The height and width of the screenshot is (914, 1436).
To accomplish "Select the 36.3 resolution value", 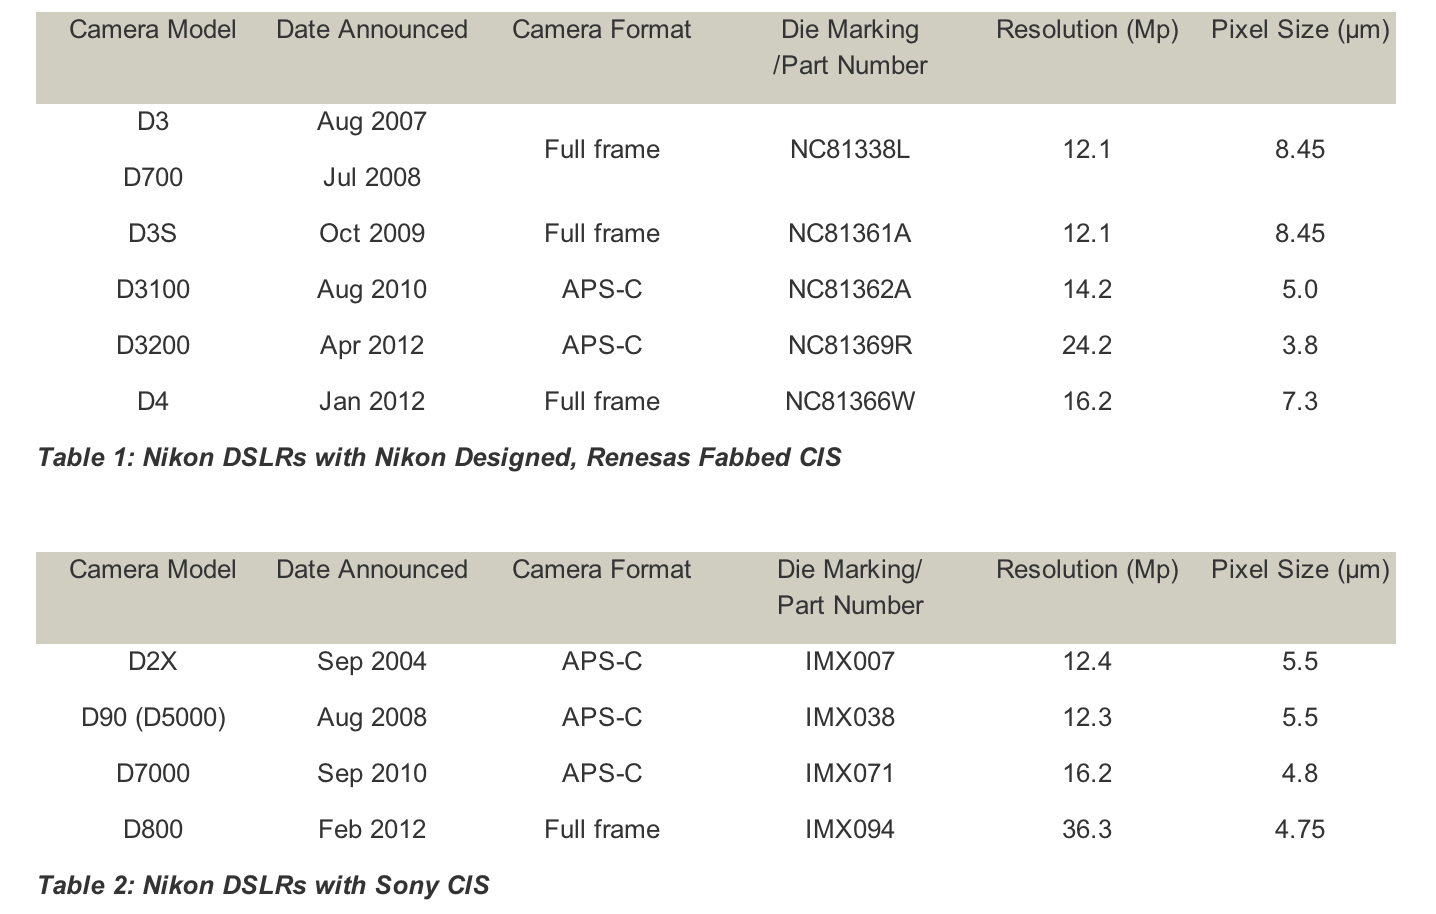I will tap(1087, 830).
